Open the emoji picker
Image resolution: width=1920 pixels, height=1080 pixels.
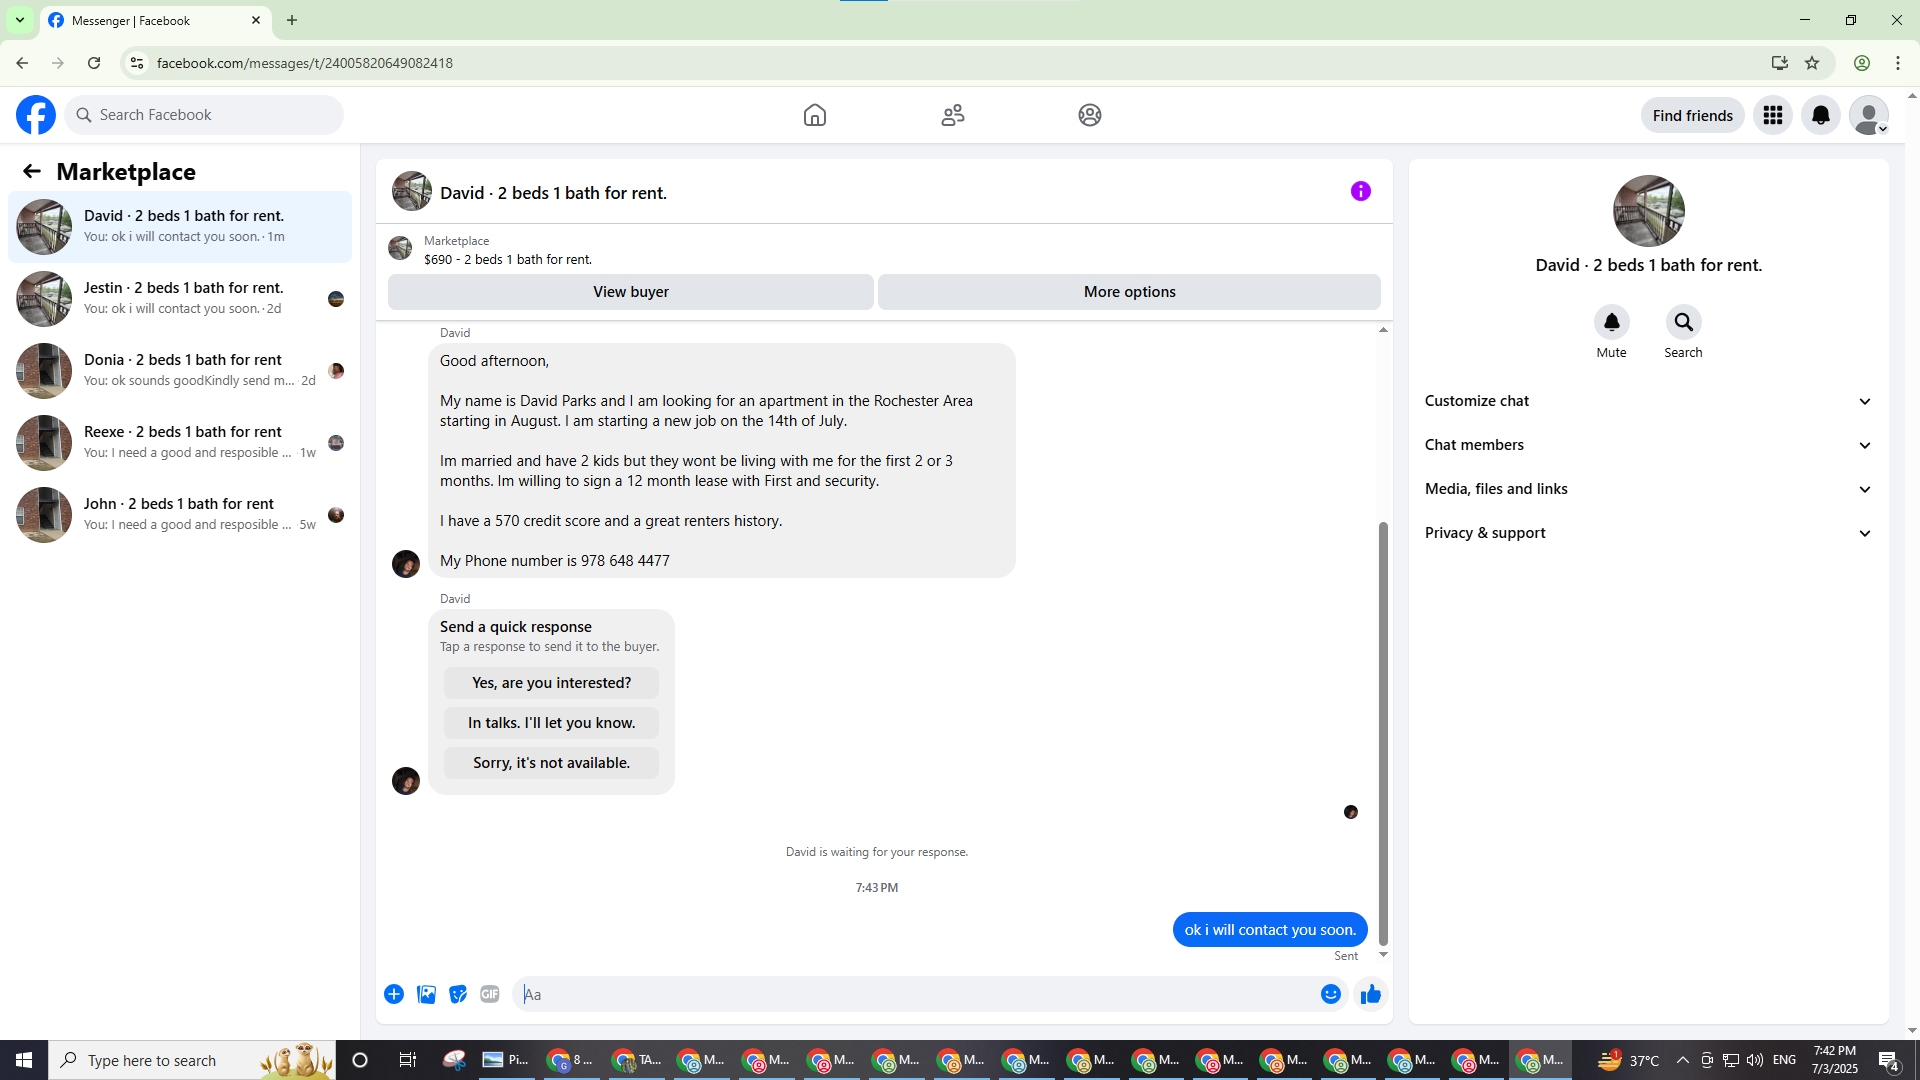coord(1330,994)
